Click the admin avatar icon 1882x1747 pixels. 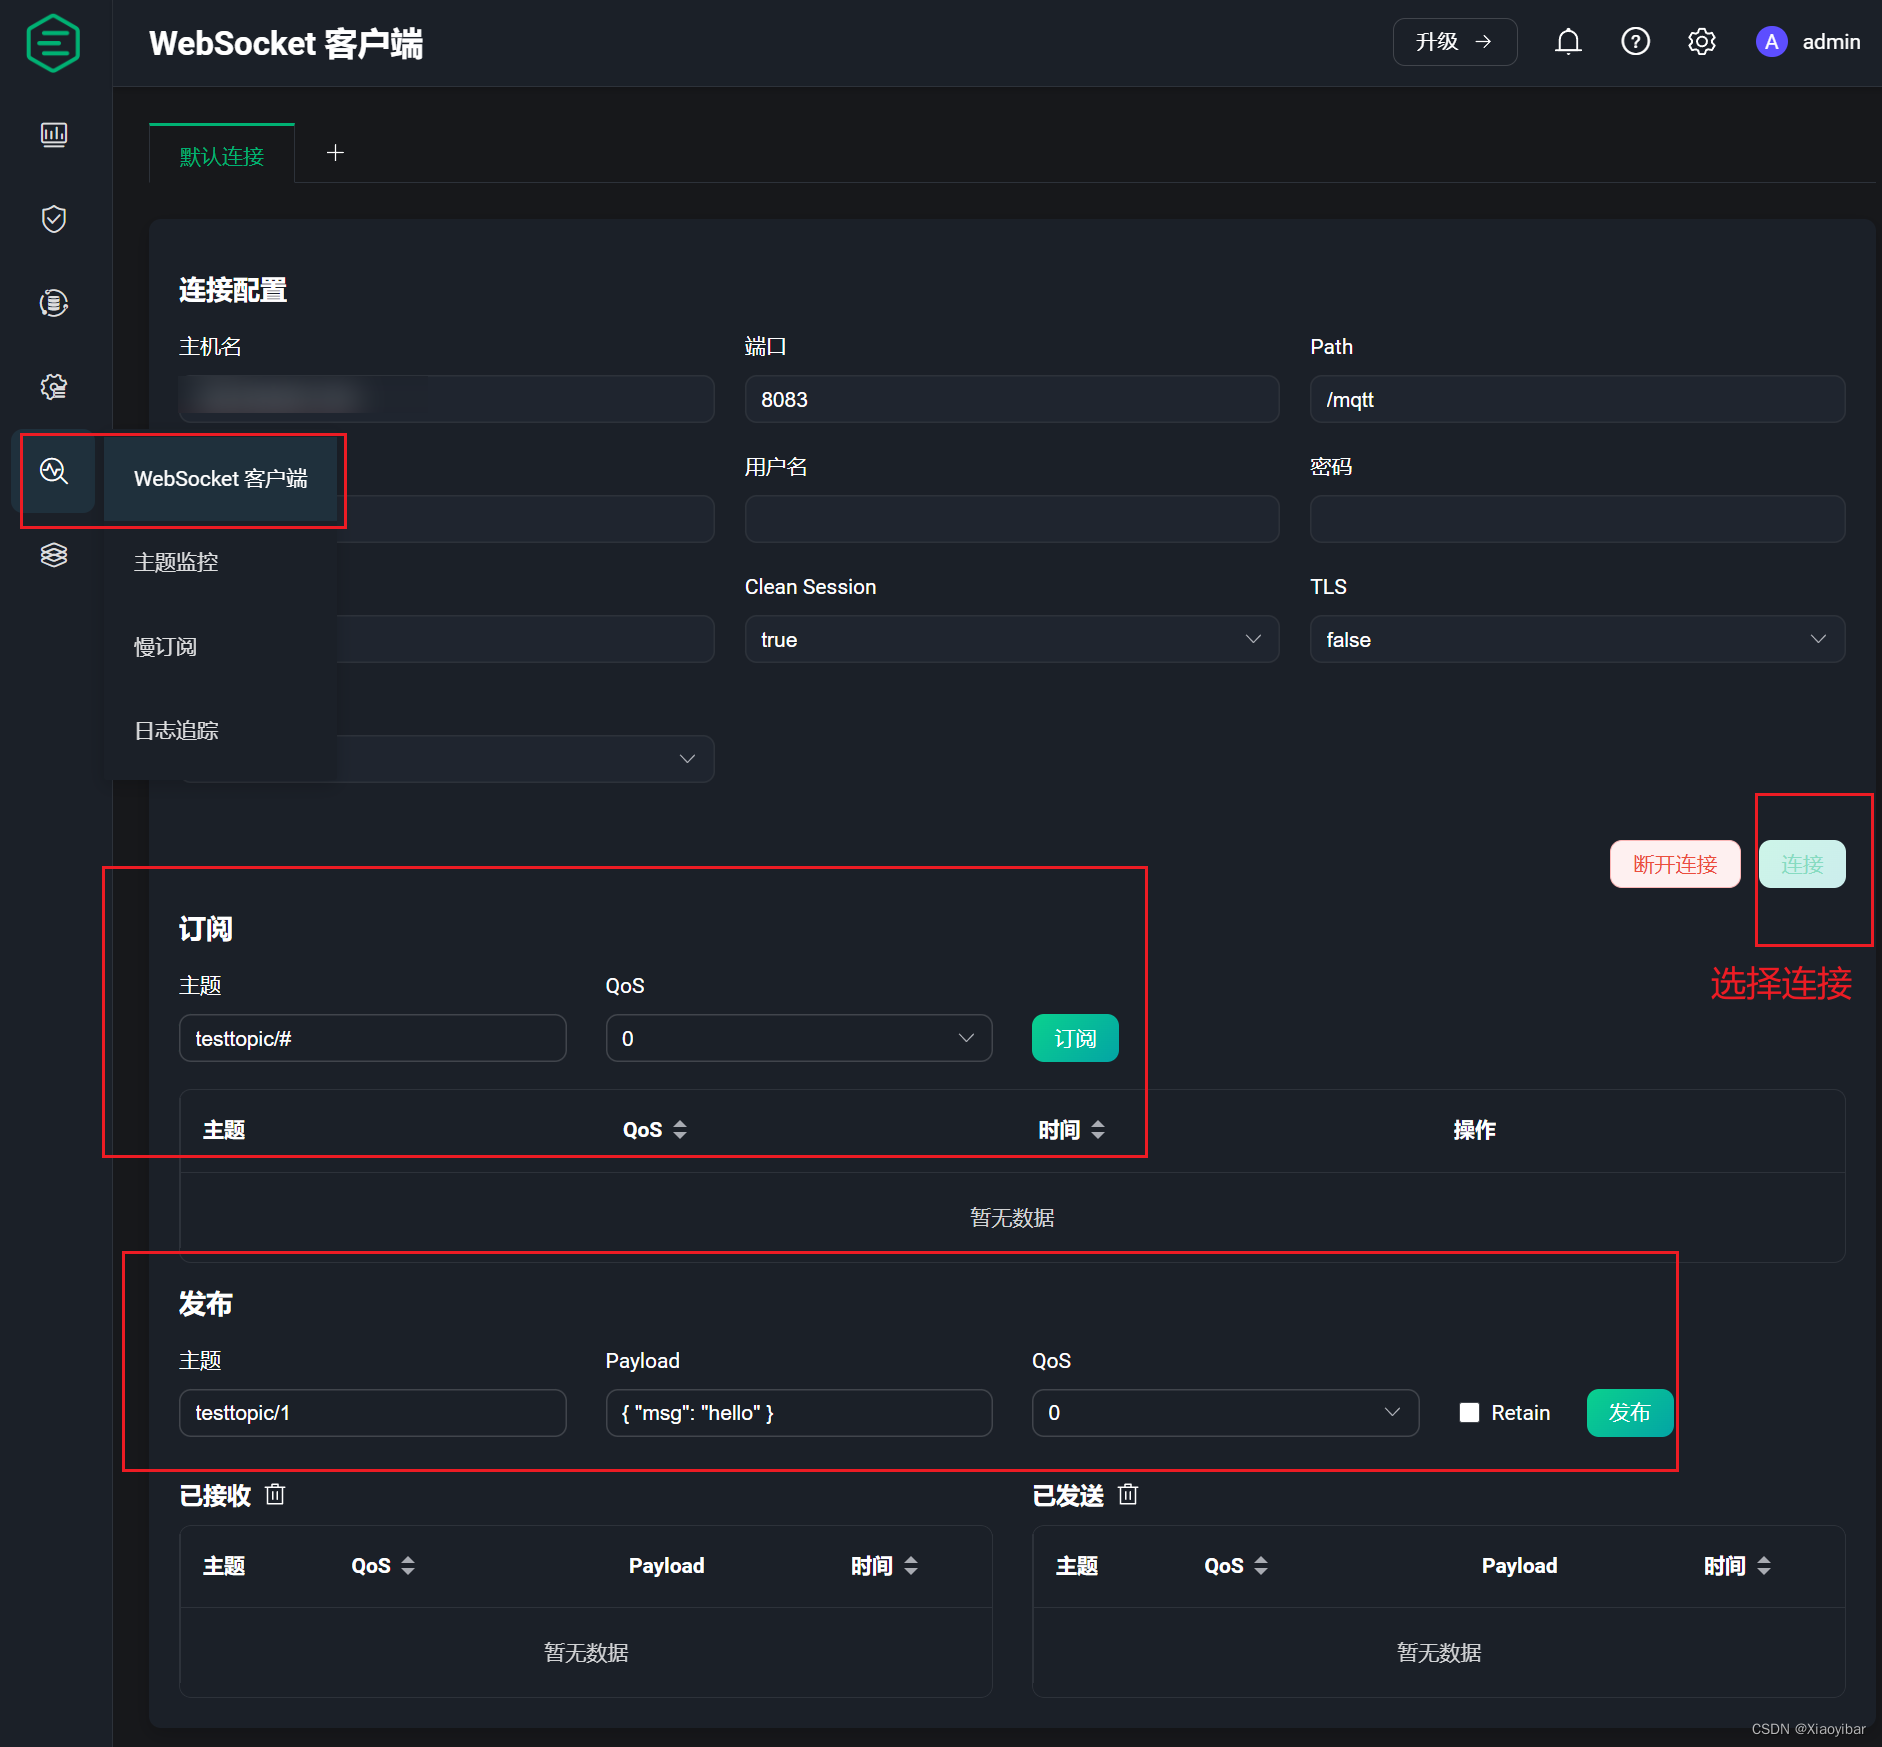[x=1771, y=42]
